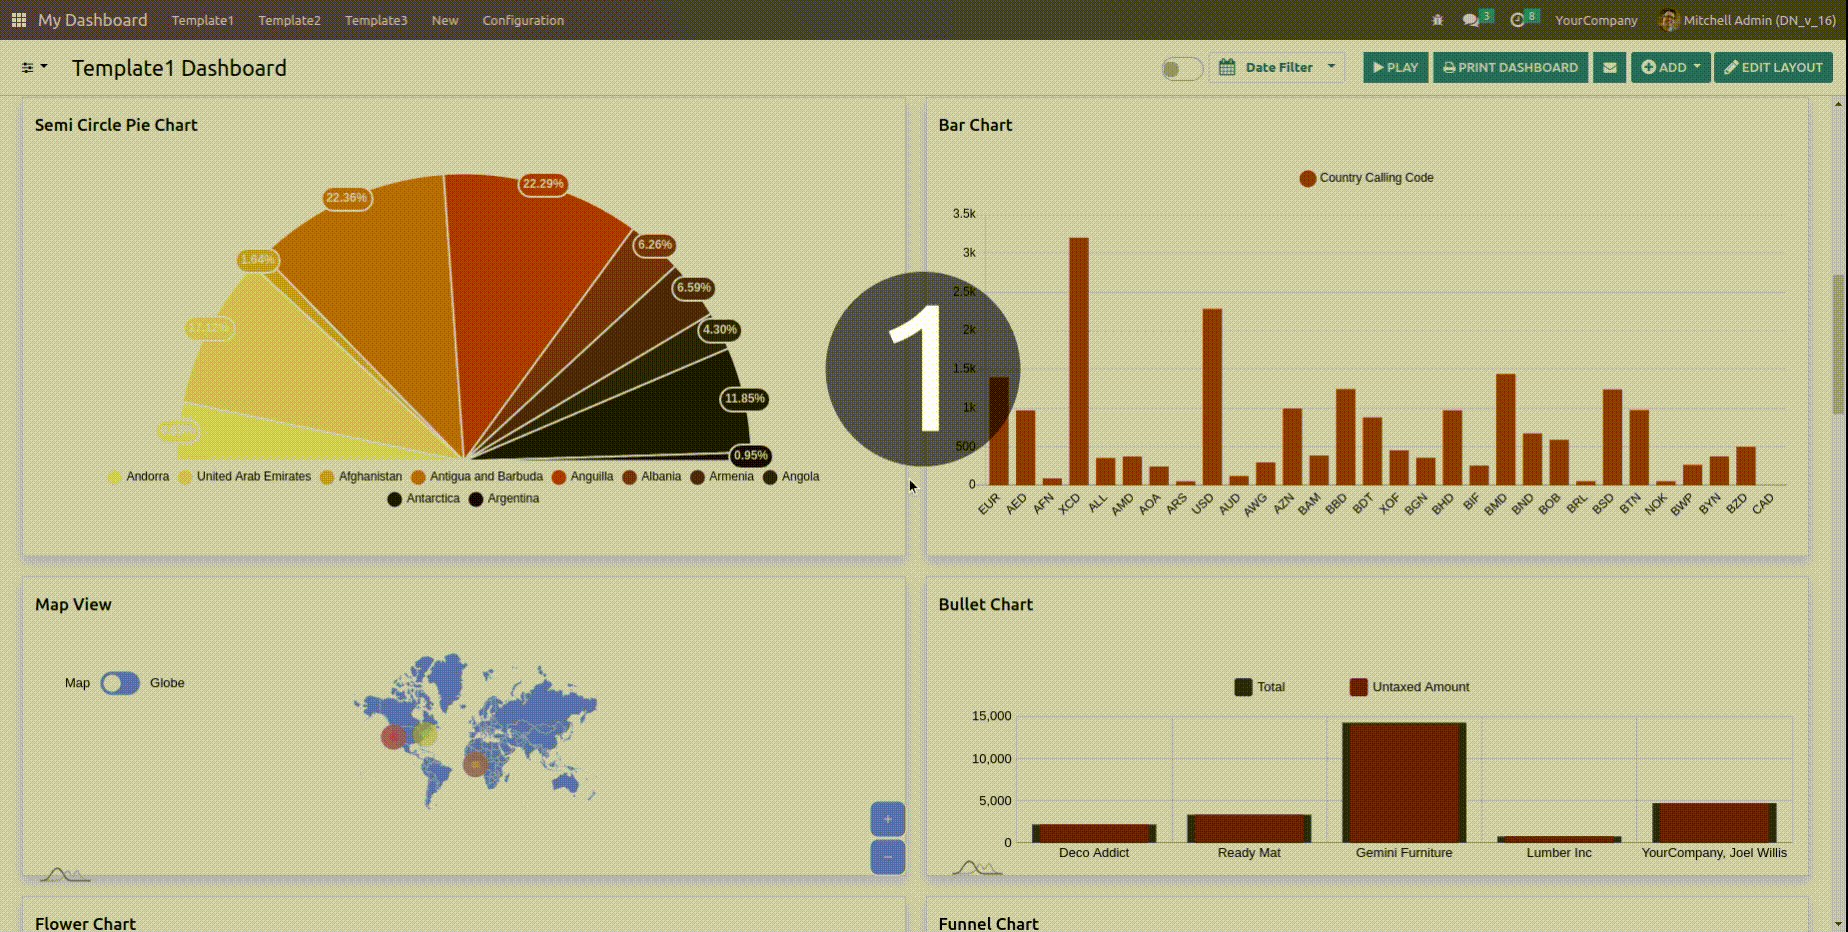Screen dimensions: 1848x932
Task: Click the PRINT DASHBOARD button
Action: click(x=1510, y=68)
